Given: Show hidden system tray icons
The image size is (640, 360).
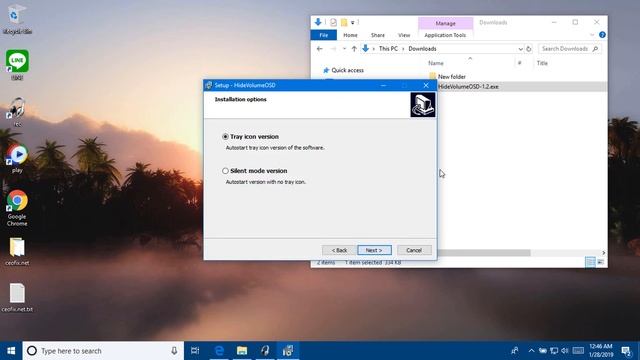Looking at the screenshot, I should click(531, 351).
